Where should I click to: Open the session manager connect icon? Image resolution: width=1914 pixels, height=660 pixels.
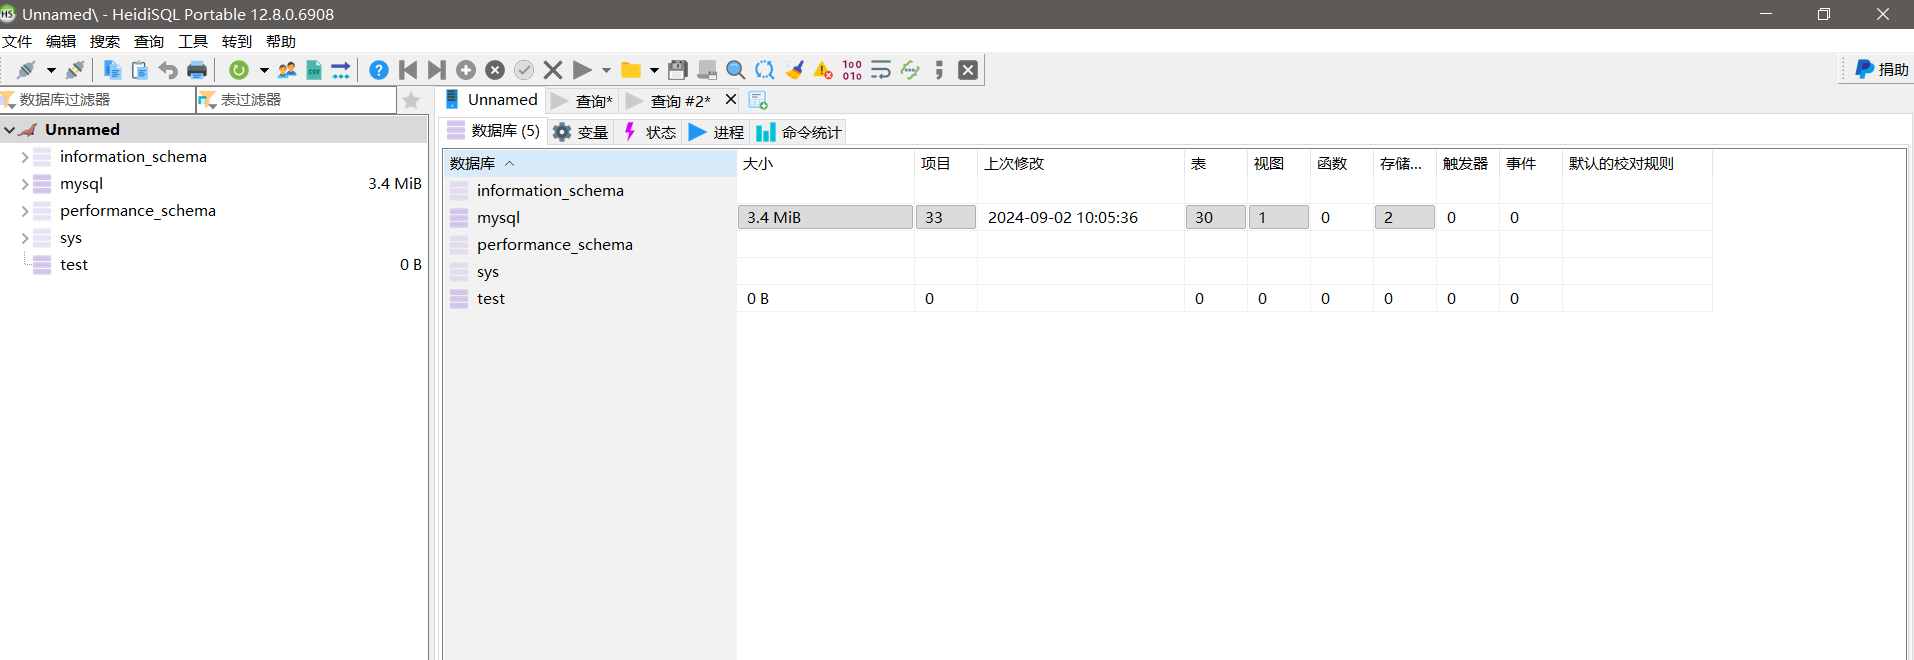tap(26, 70)
